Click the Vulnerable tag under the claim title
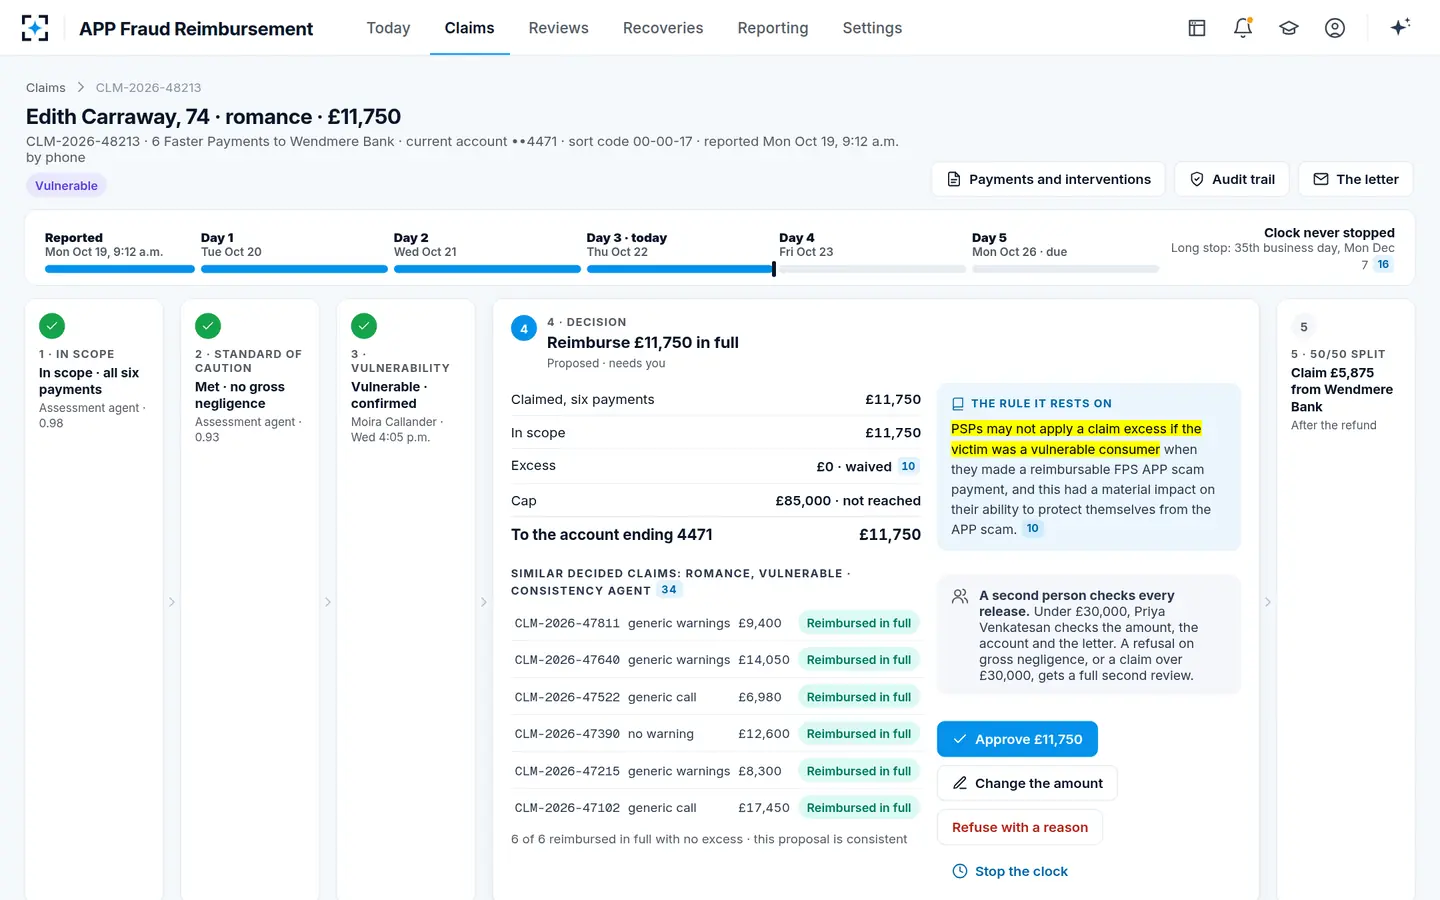This screenshot has width=1440, height=900. pos(66,185)
